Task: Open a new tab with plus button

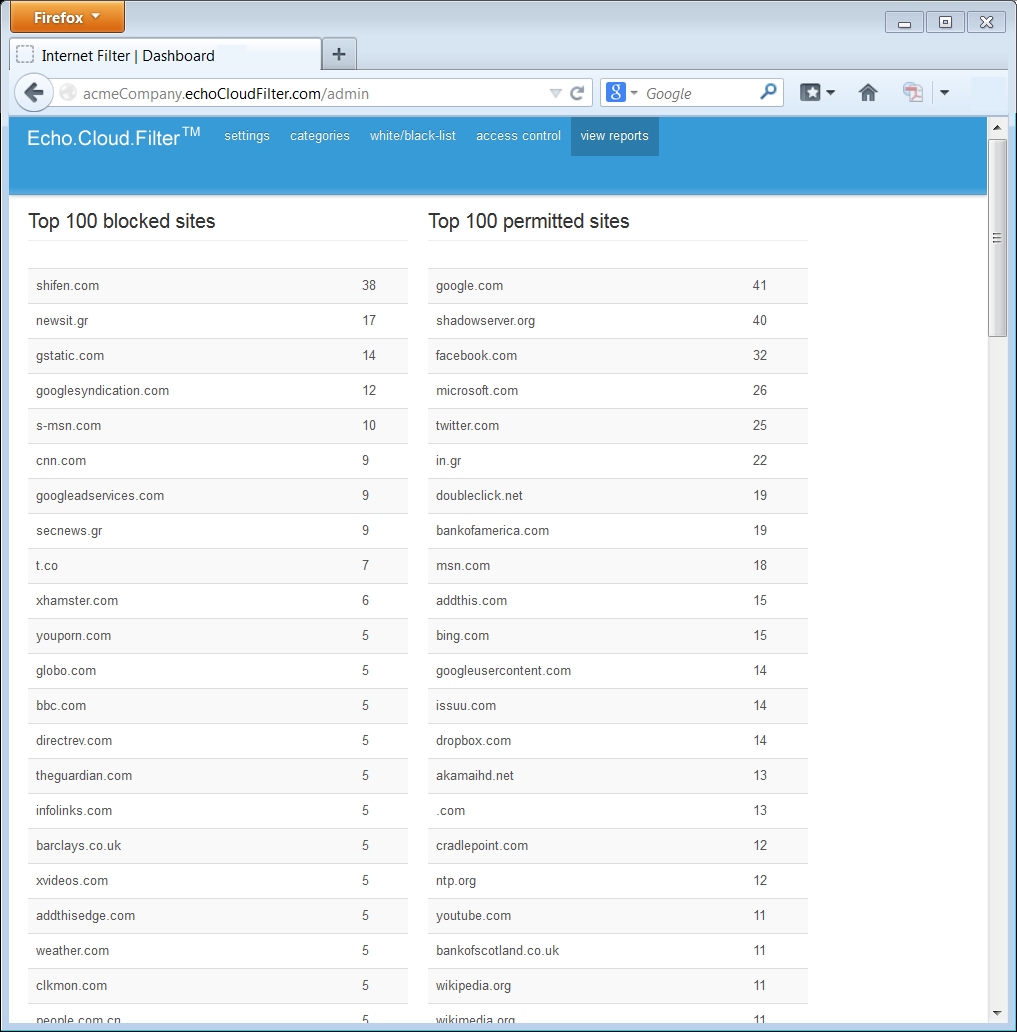Action: pyautogui.click(x=339, y=54)
